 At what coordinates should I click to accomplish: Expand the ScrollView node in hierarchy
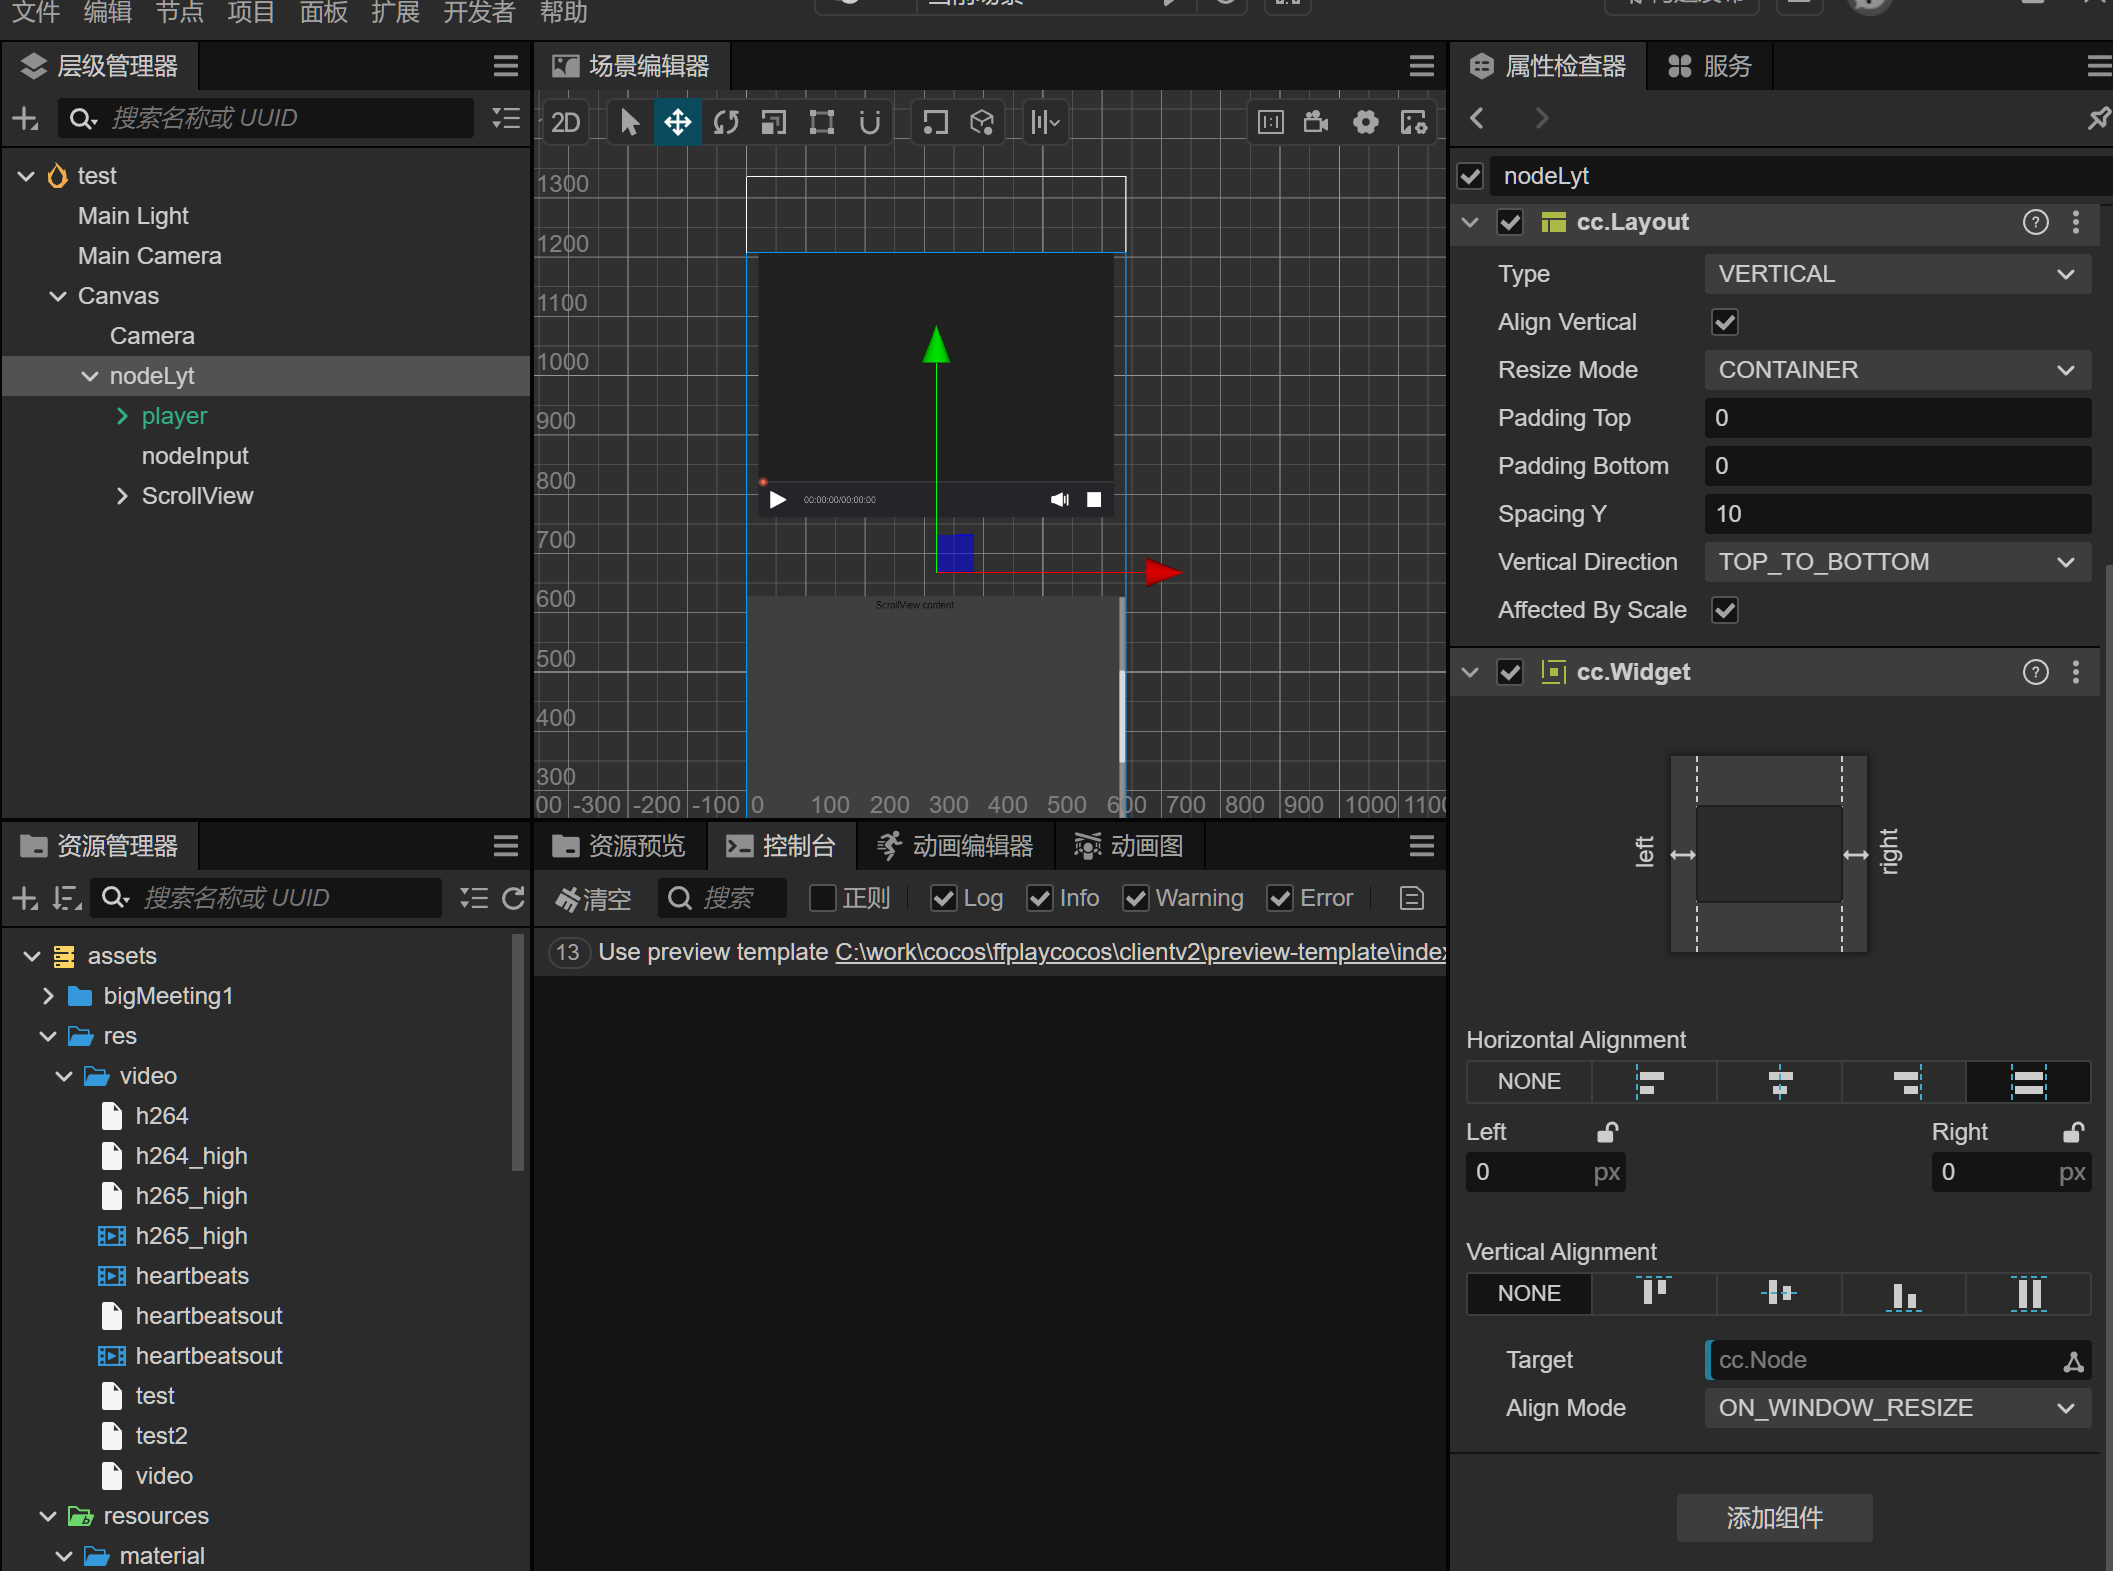(x=122, y=496)
